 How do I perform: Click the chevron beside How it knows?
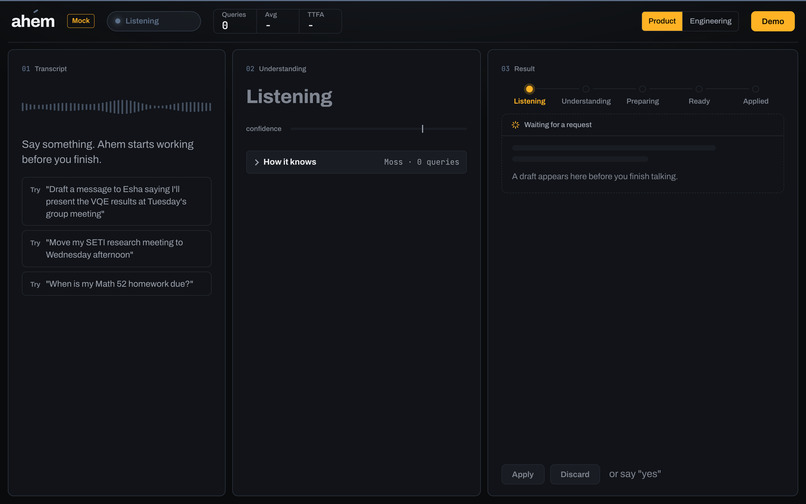click(x=257, y=162)
